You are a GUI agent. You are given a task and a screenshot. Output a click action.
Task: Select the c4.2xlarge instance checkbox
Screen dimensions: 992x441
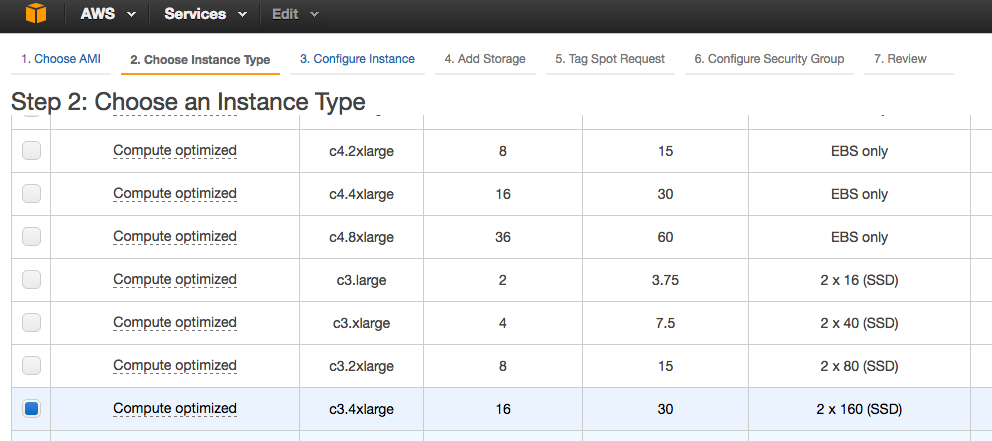[x=32, y=151]
